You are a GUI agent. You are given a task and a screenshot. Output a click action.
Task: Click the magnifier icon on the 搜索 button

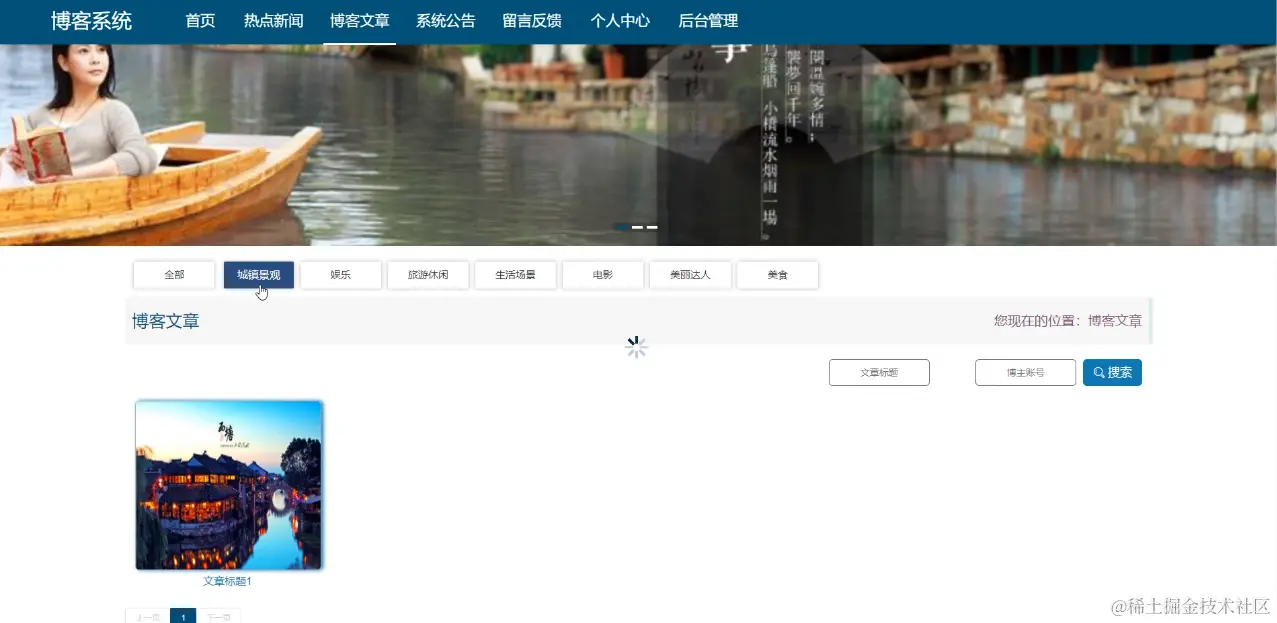coord(1097,371)
